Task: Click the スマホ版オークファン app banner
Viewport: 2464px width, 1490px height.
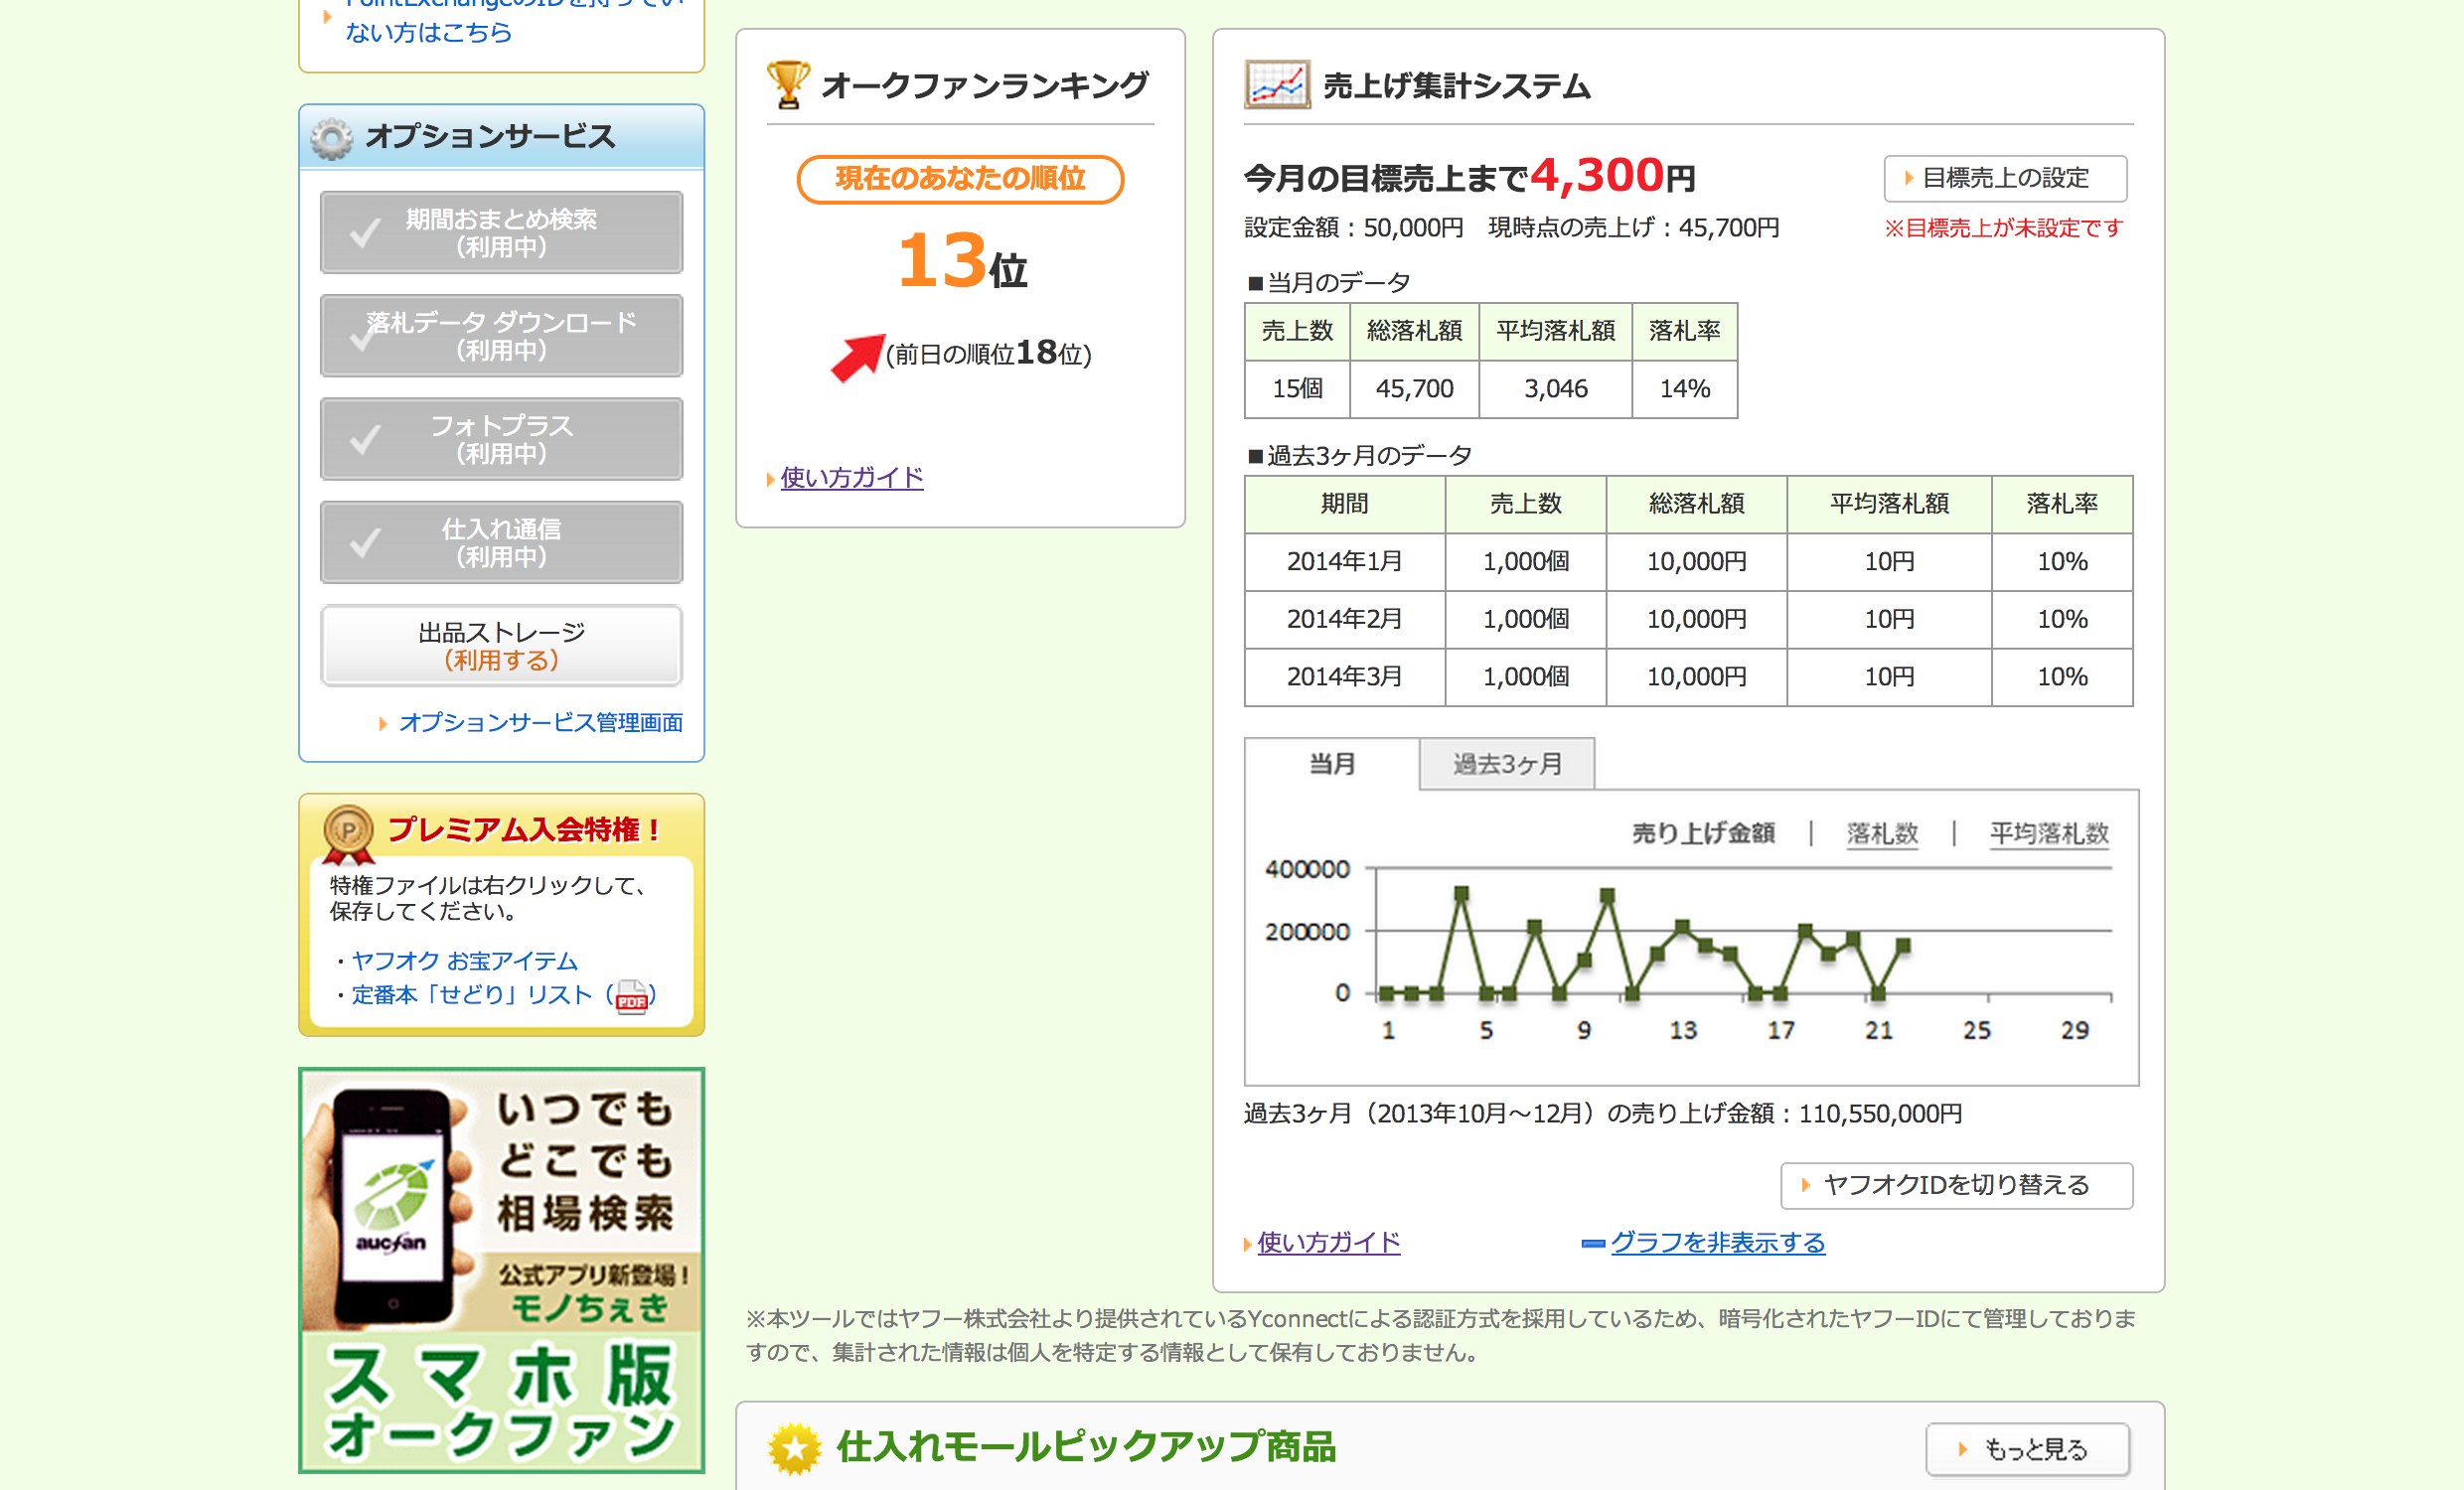Action: coord(501,1270)
